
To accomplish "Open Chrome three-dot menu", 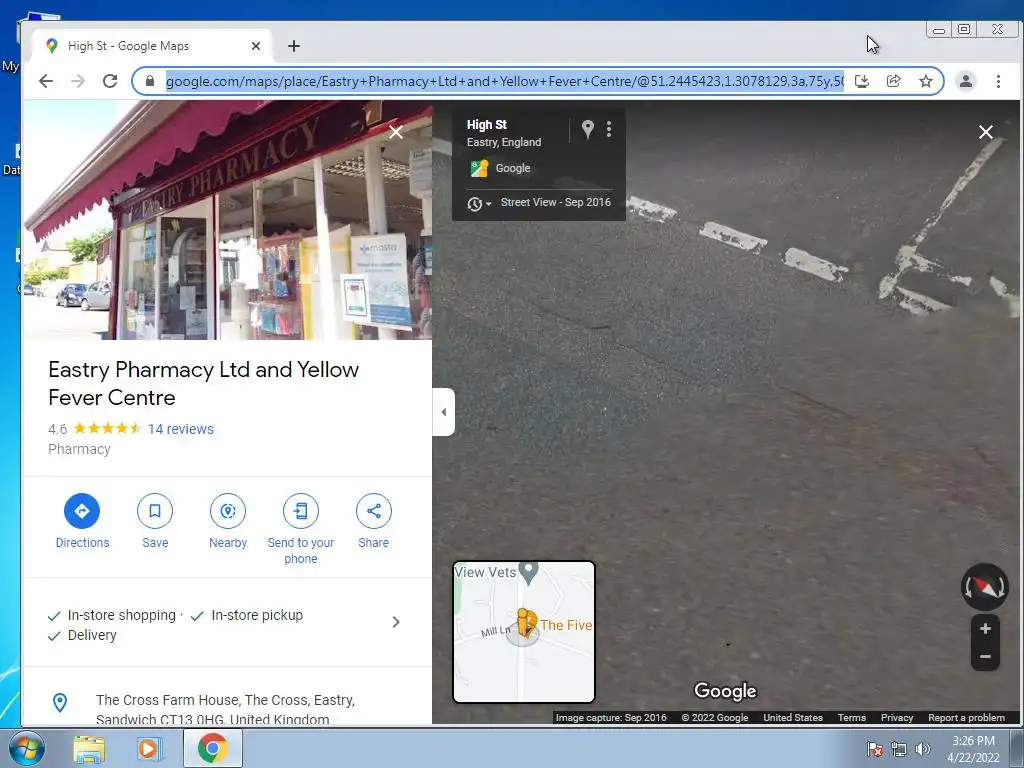I will (x=998, y=81).
